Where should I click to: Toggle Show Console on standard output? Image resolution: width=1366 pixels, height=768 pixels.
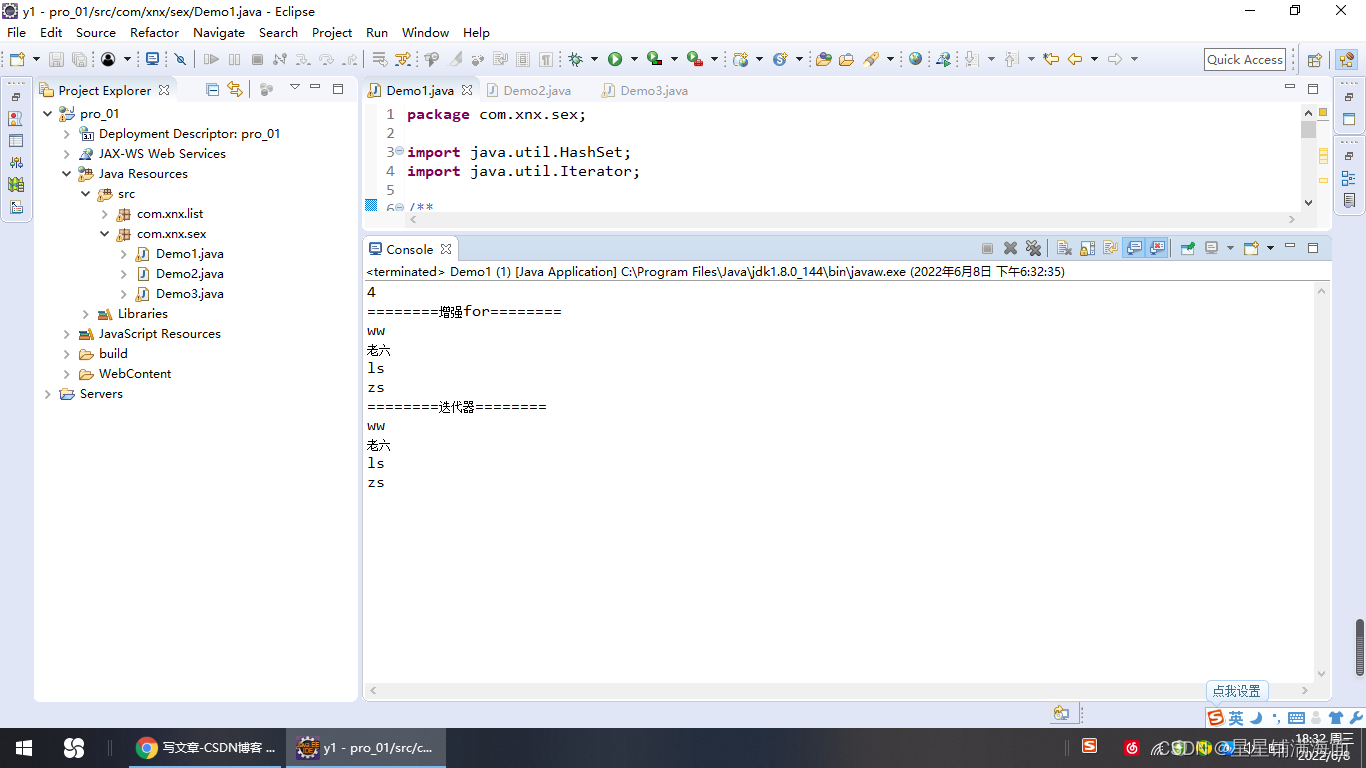coord(1134,248)
